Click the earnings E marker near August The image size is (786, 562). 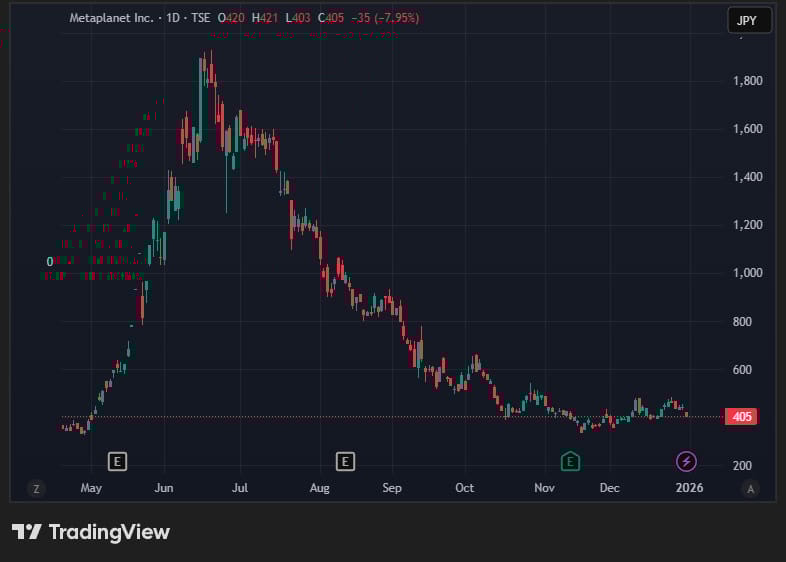pyautogui.click(x=345, y=461)
